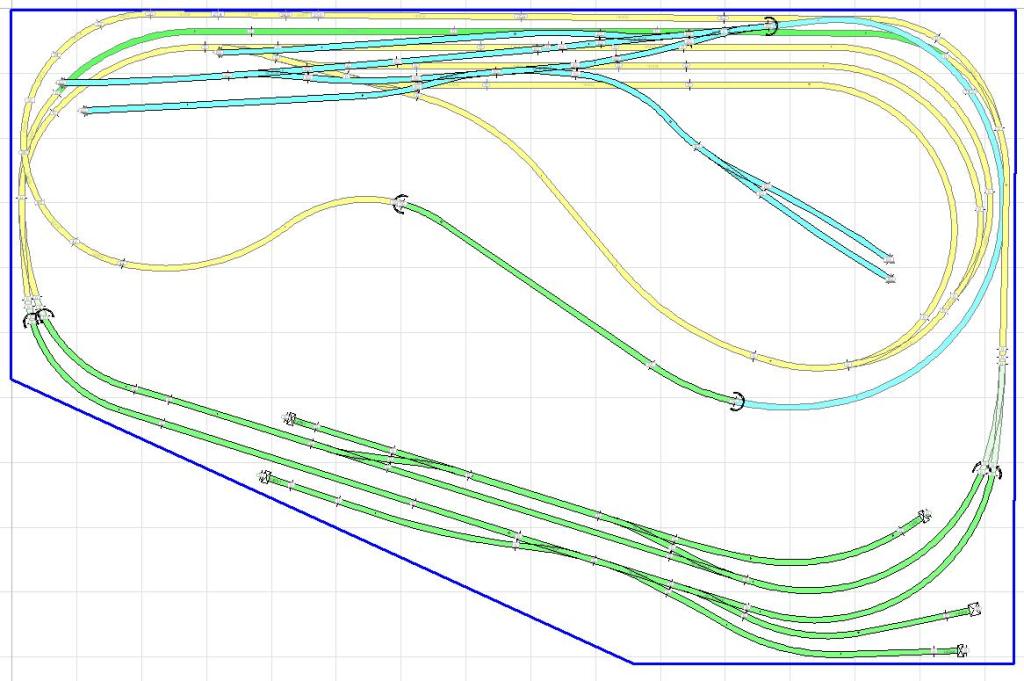1024x681 pixels.
Task: Click the diagonal blue baseboard edge at the lower left
Action: [321, 520]
